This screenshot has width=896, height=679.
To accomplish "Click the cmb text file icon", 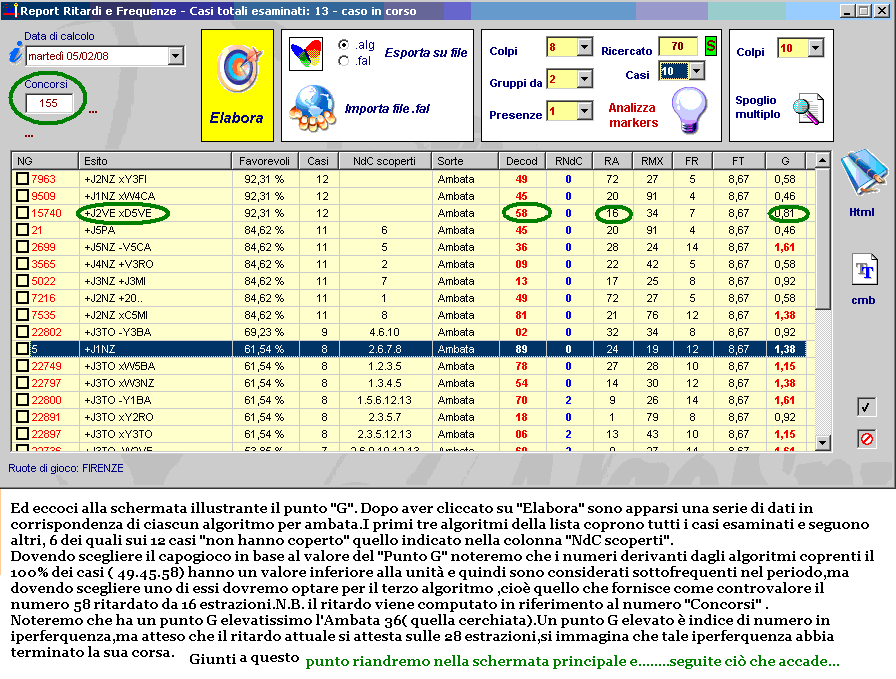I will click(865, 269).
